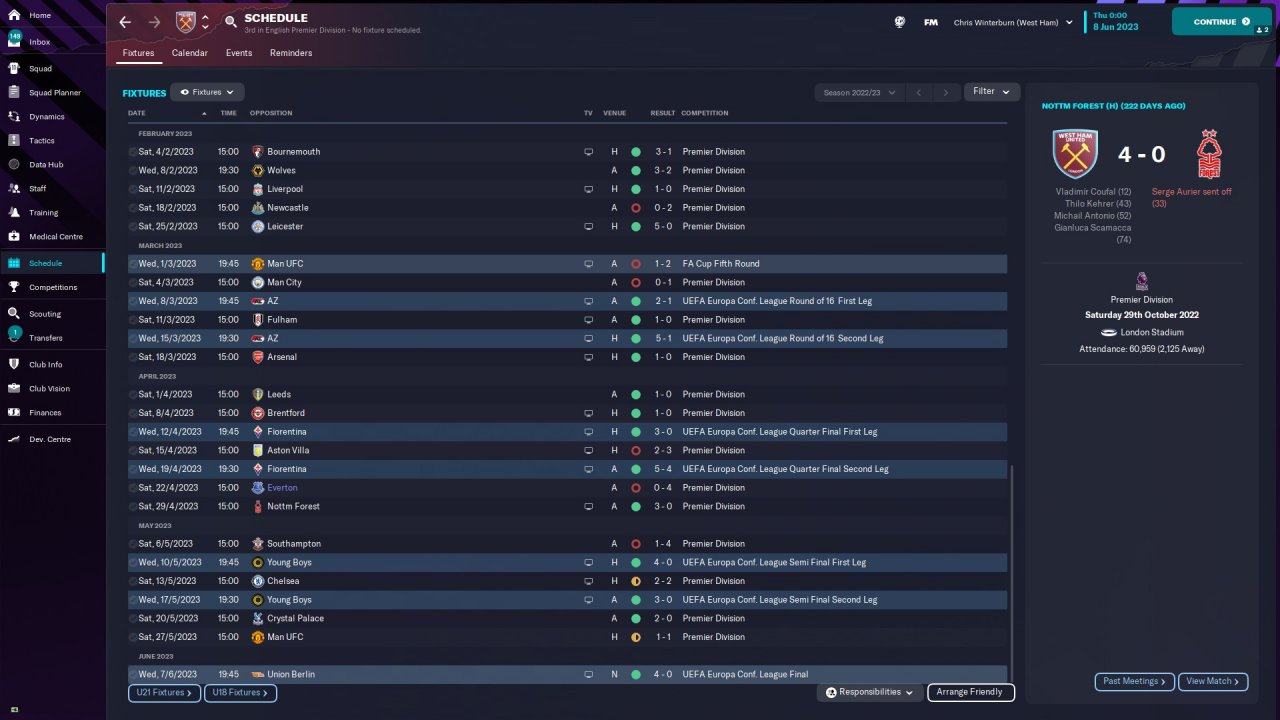Open the Finances screen

click(45, 413)
